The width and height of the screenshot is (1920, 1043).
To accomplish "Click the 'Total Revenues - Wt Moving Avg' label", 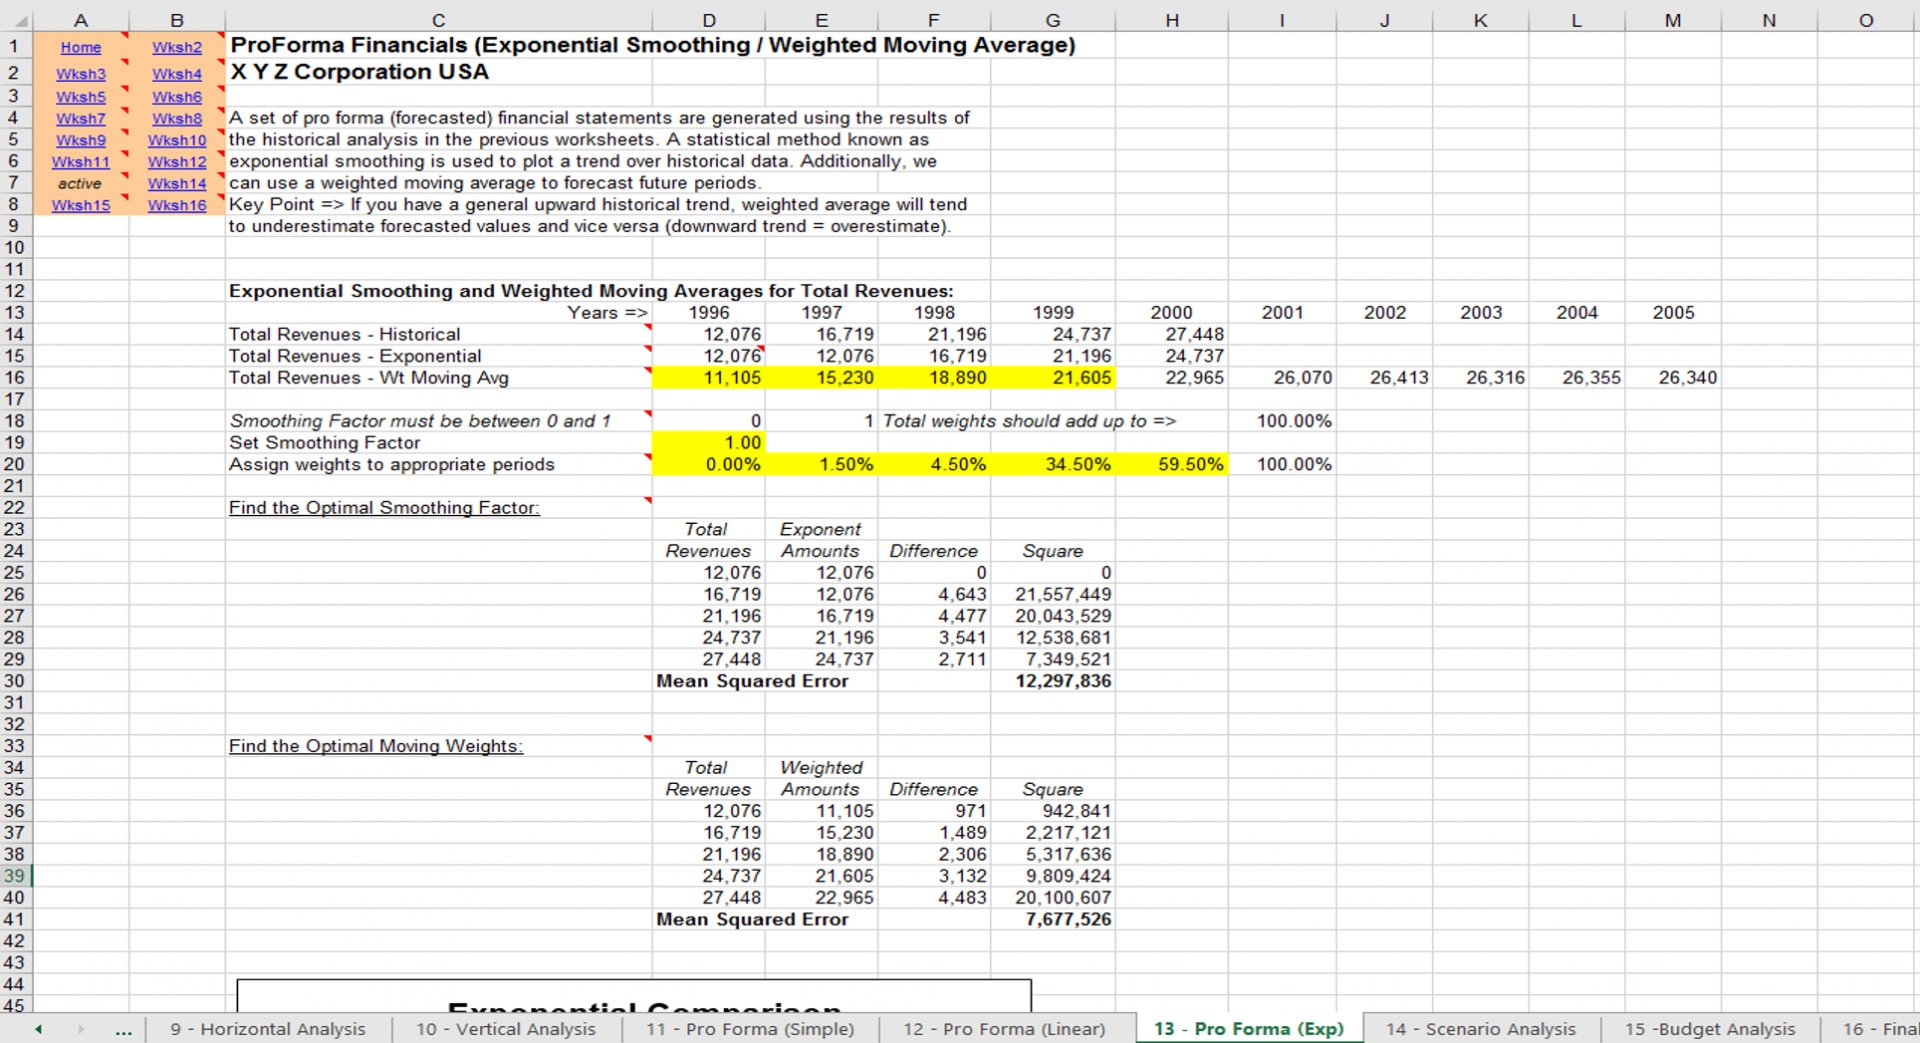I will tap(368, 378).
